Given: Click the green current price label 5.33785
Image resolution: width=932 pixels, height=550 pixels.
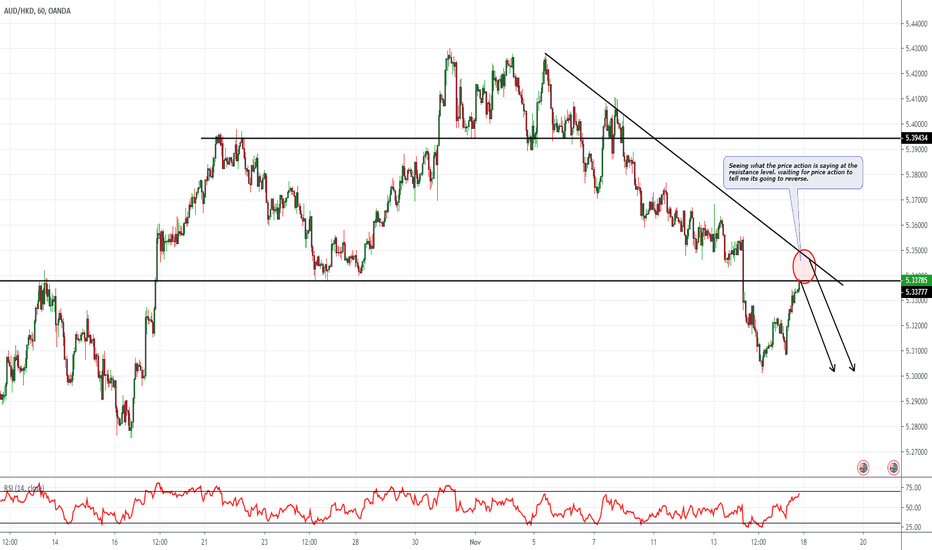Looking at the screenshot, I should [x=916, y=279].
